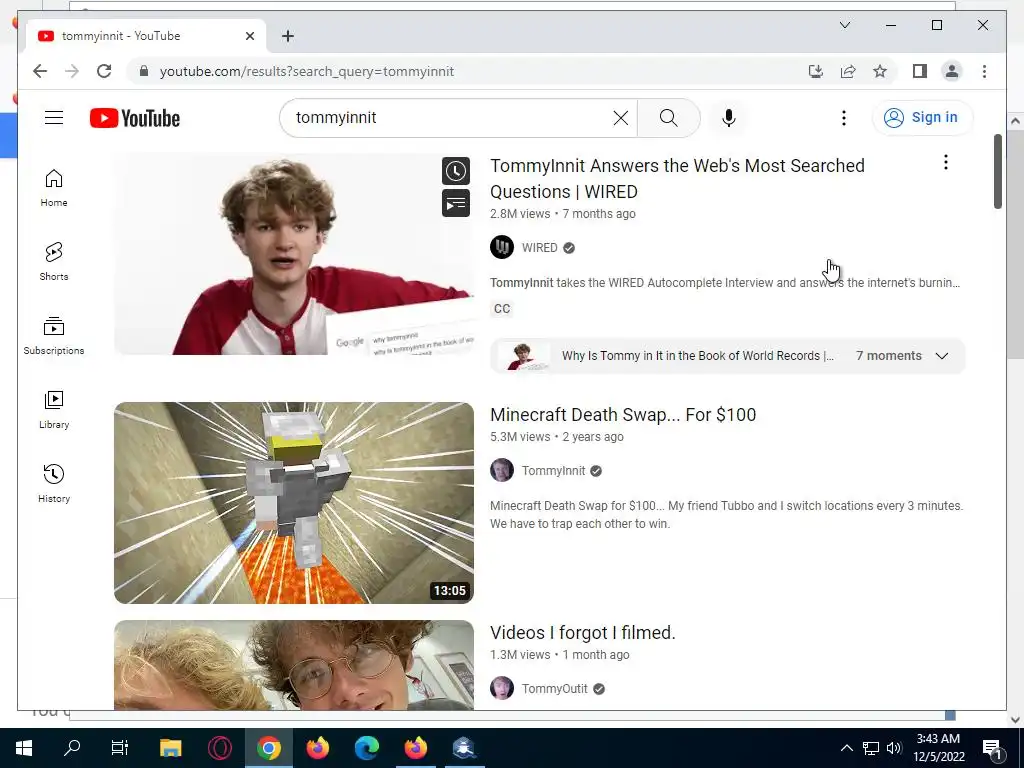The image size is (1024, 768).
Task: Open Windows Start menu
Action: click(x=24, y=748)
